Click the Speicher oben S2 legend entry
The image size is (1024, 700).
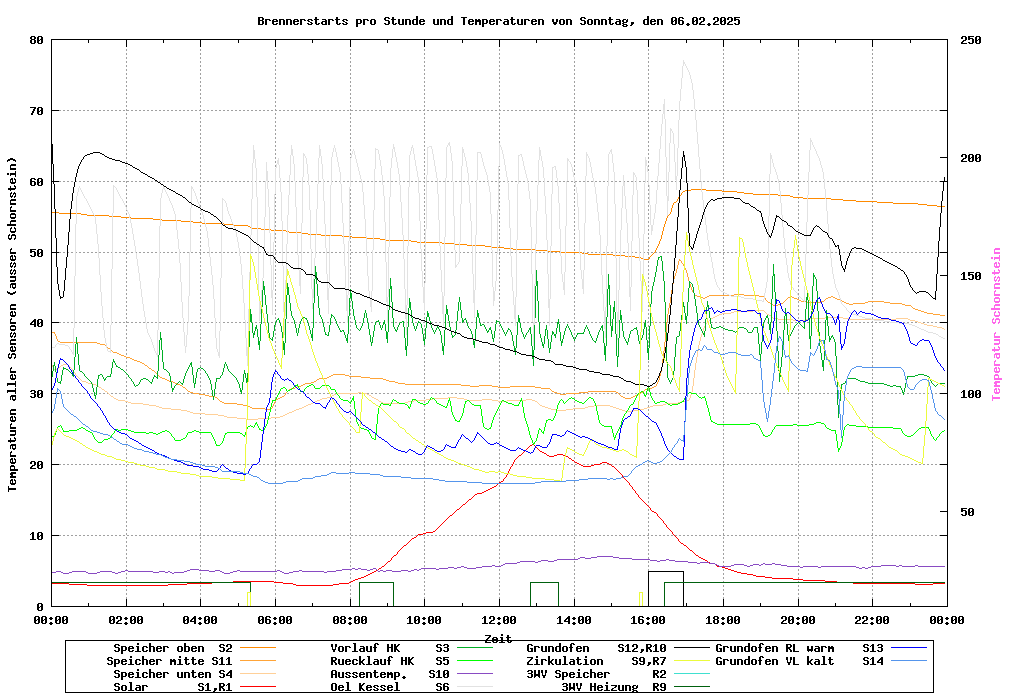click(x=172, y=648)
